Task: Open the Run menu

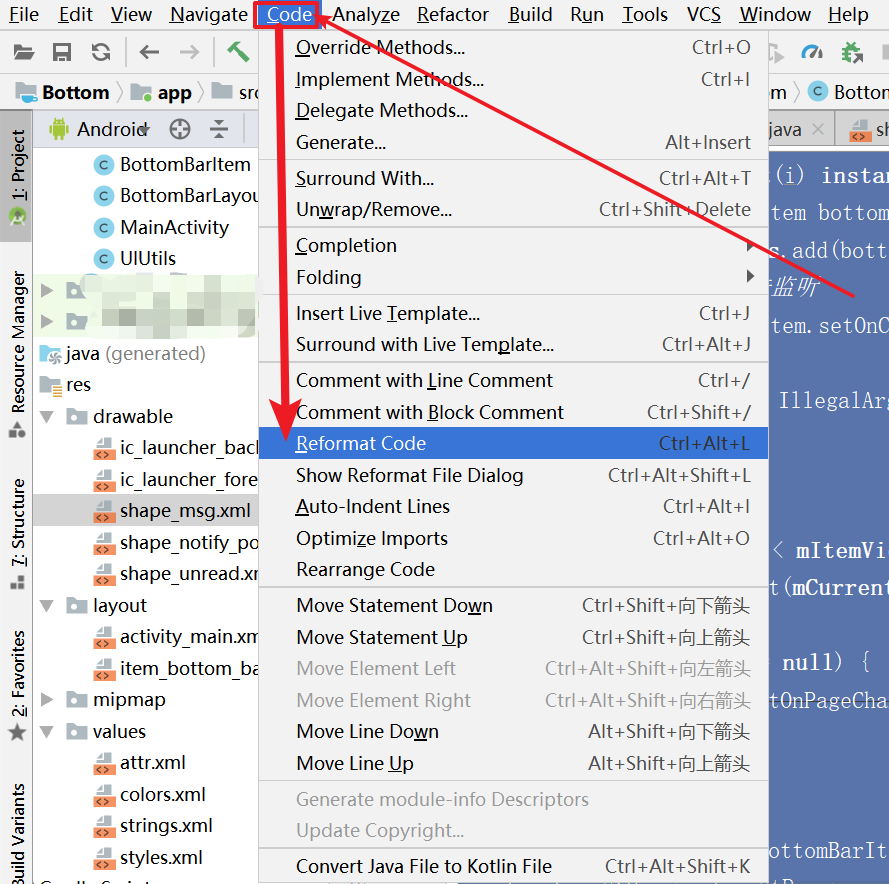Action: point(587,15)
